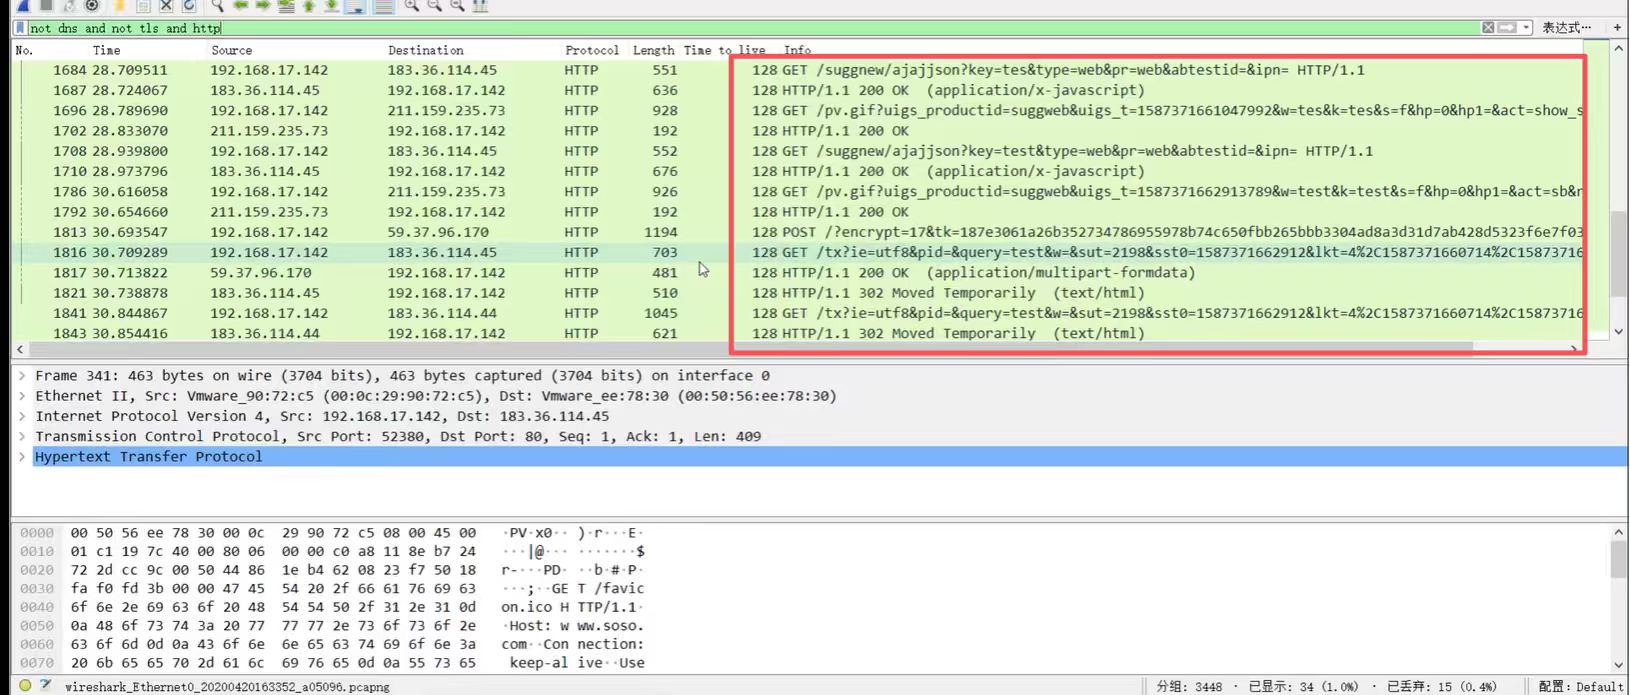Select hex row at offset 0030
The width and height of the screenshot is (1630, 695).
point(330,589)
